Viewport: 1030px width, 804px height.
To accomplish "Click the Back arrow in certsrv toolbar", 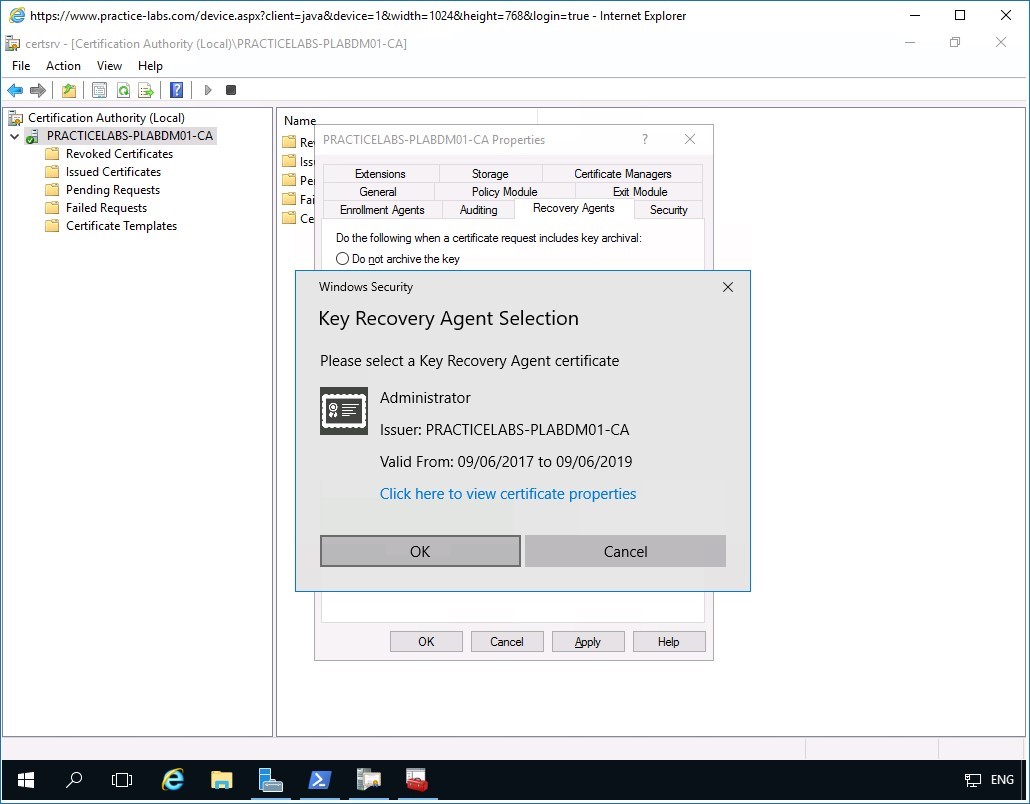I will [15, 90].
